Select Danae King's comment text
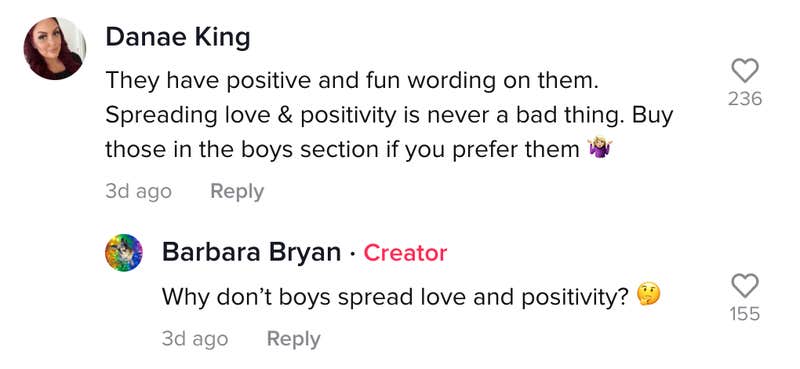 389,115
